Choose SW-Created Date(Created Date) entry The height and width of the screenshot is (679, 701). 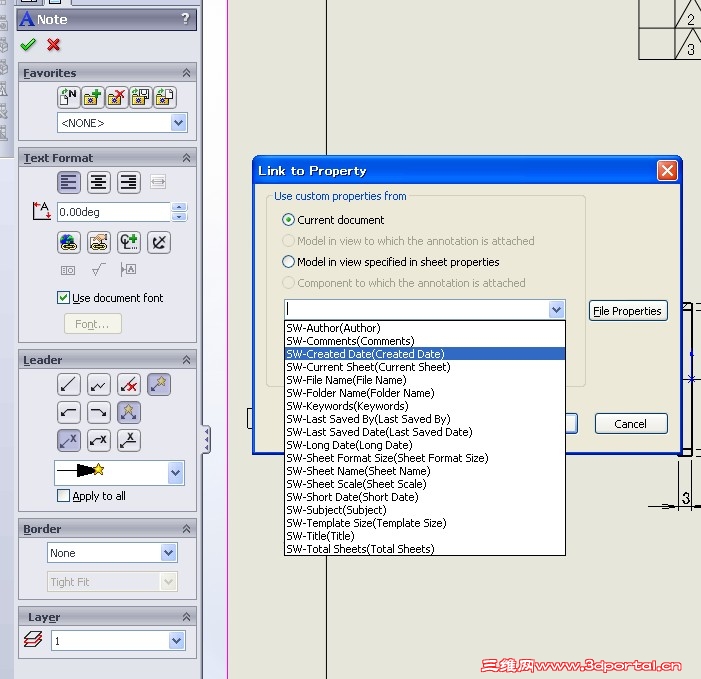[425, 354]
